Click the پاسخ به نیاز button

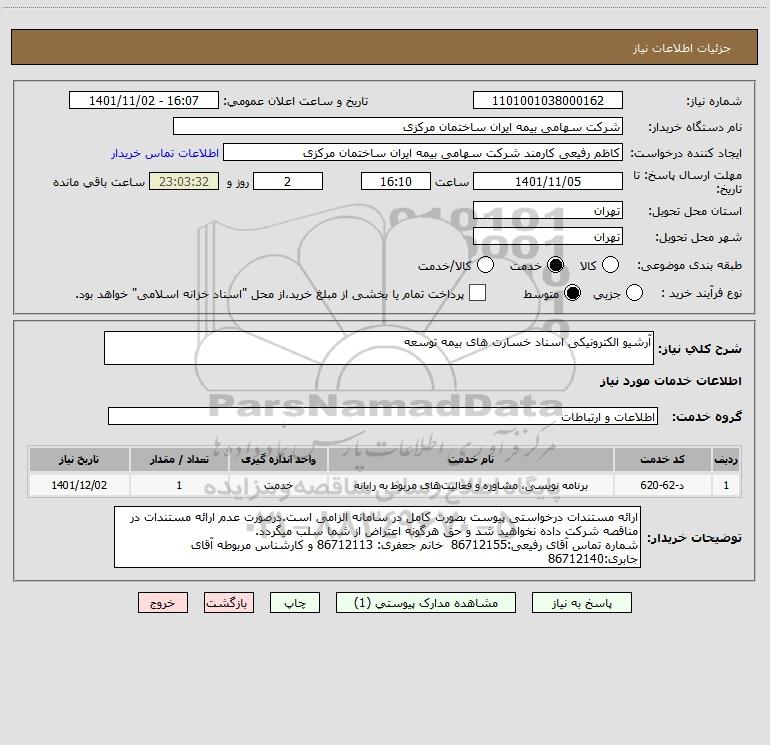(x=582, y=603)
